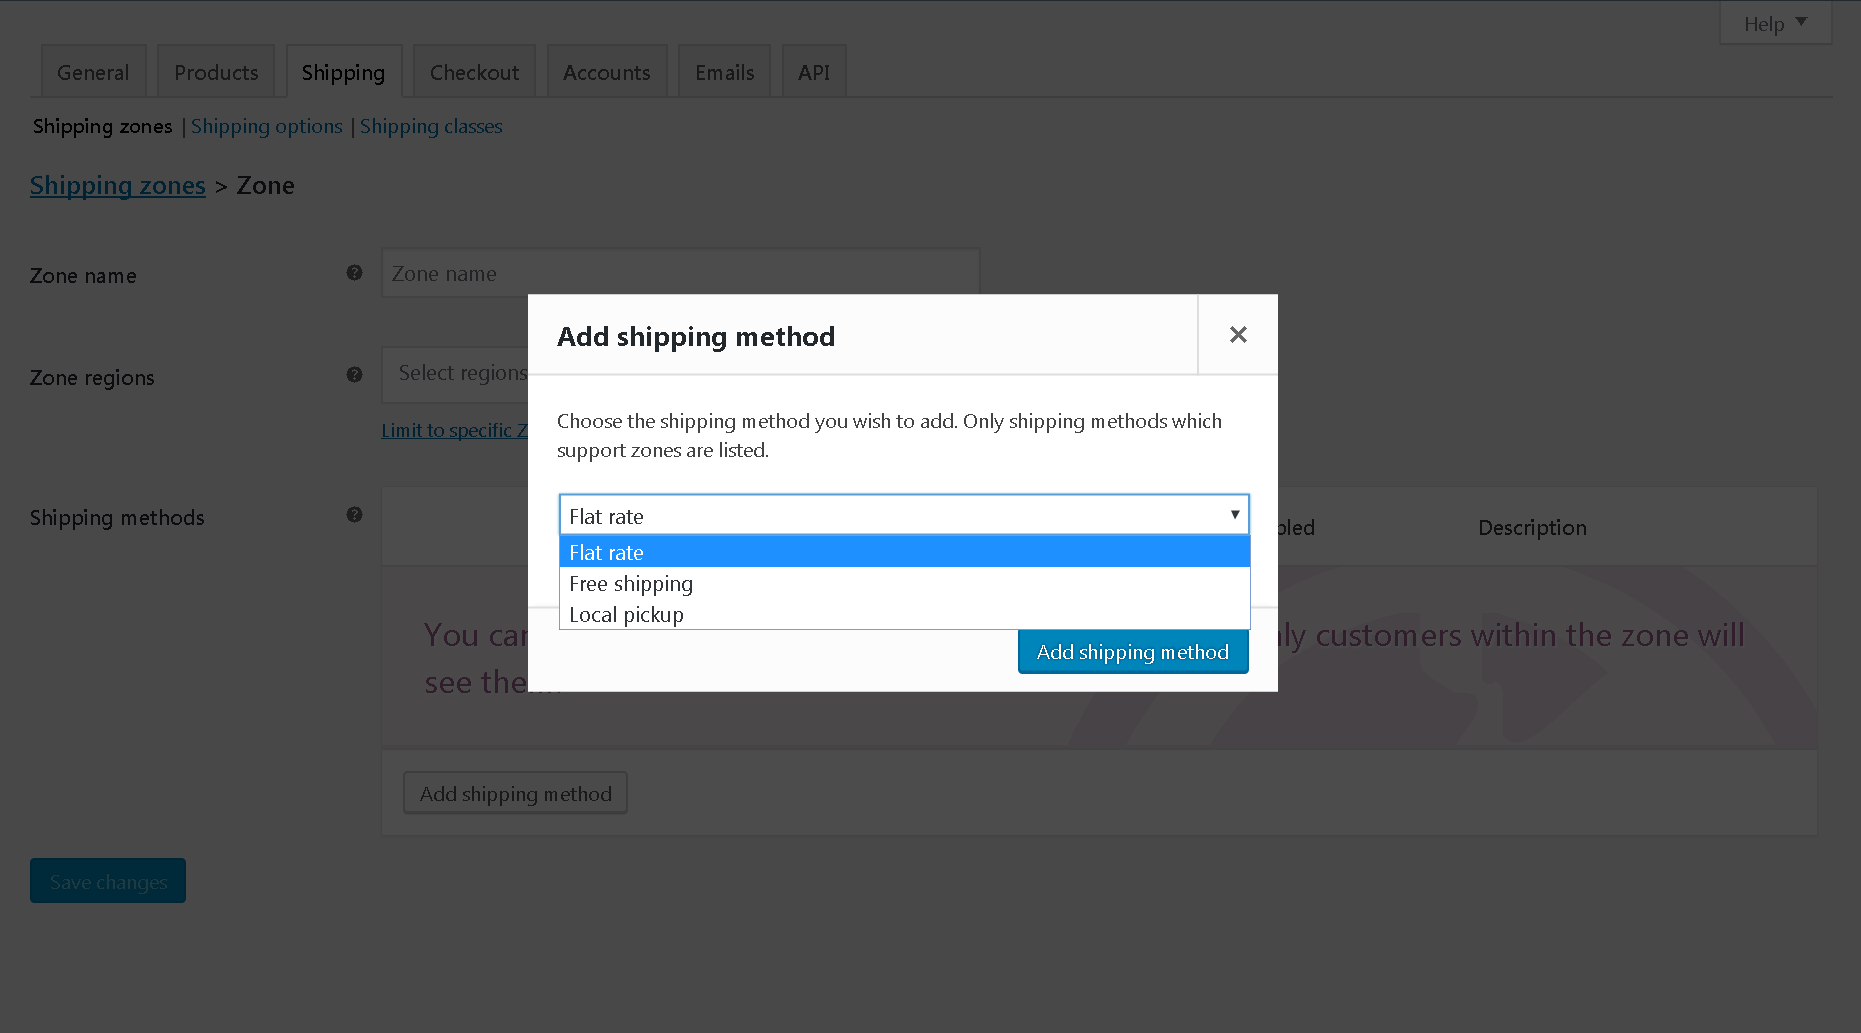Image resolution: width=1861 pixels, height=1033 pixels.
Task: Expand the Help menu at top right
Action: coord(1775,23)
